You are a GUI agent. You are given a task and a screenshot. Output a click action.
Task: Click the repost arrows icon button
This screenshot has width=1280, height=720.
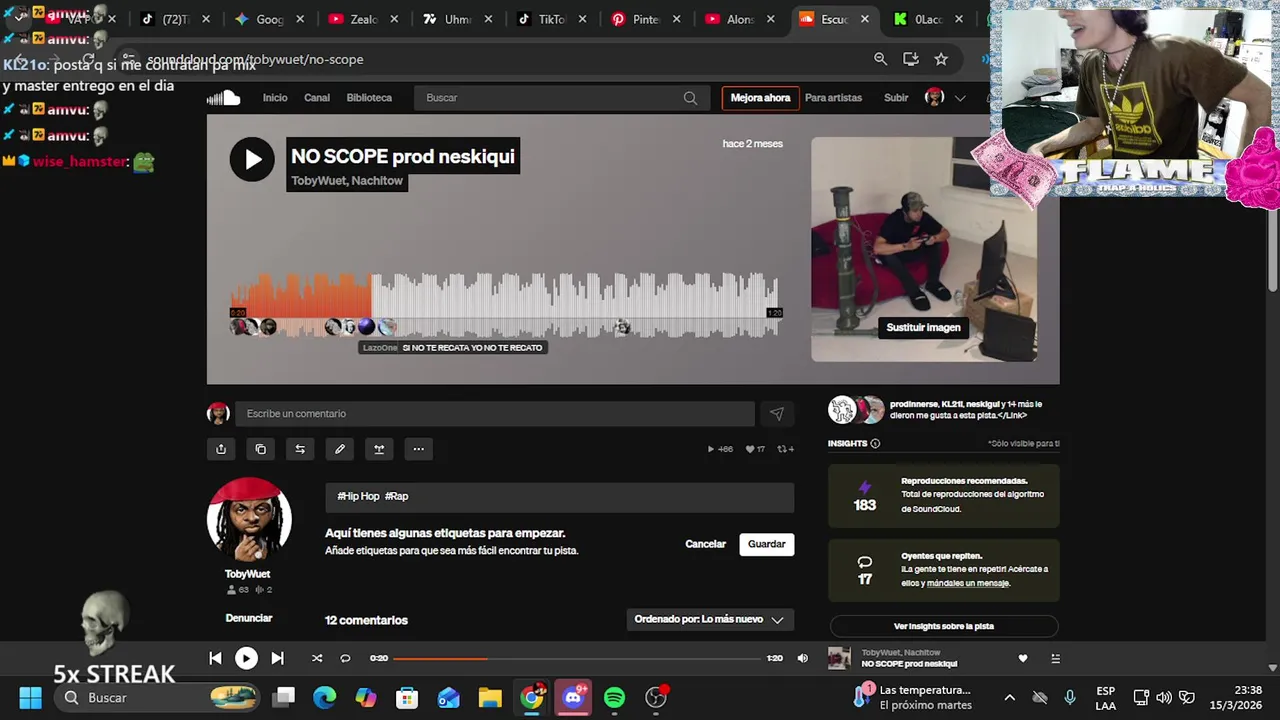point(300,449)
